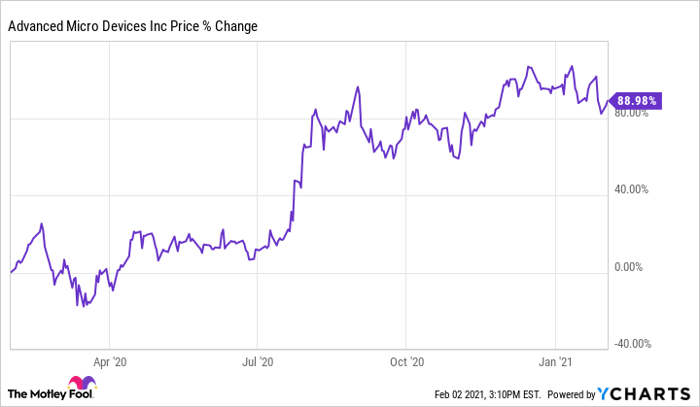Image resolution: width=700 pixels, height=407 pixels.
Task: Click the line's starting point at 0%
Action: click(11, 272)
